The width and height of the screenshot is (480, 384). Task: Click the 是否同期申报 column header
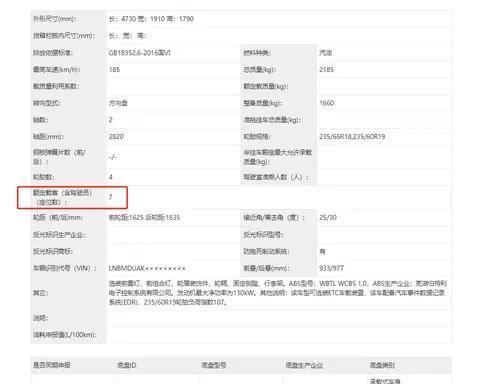coord(51,365)
